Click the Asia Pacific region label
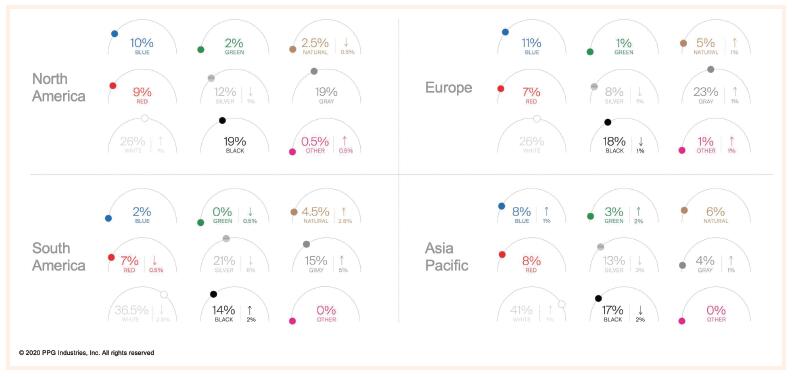 447,256
